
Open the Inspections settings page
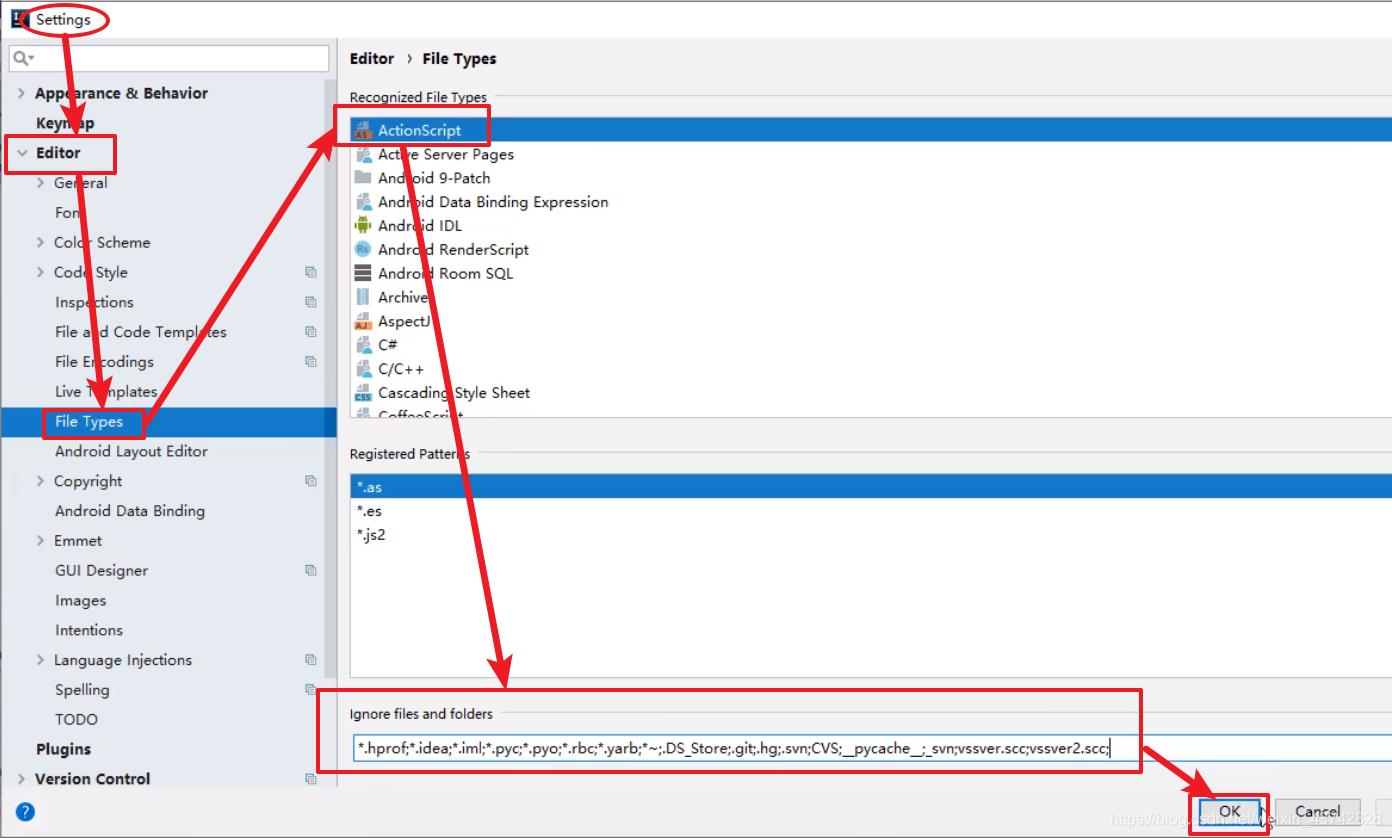(94, 302)
